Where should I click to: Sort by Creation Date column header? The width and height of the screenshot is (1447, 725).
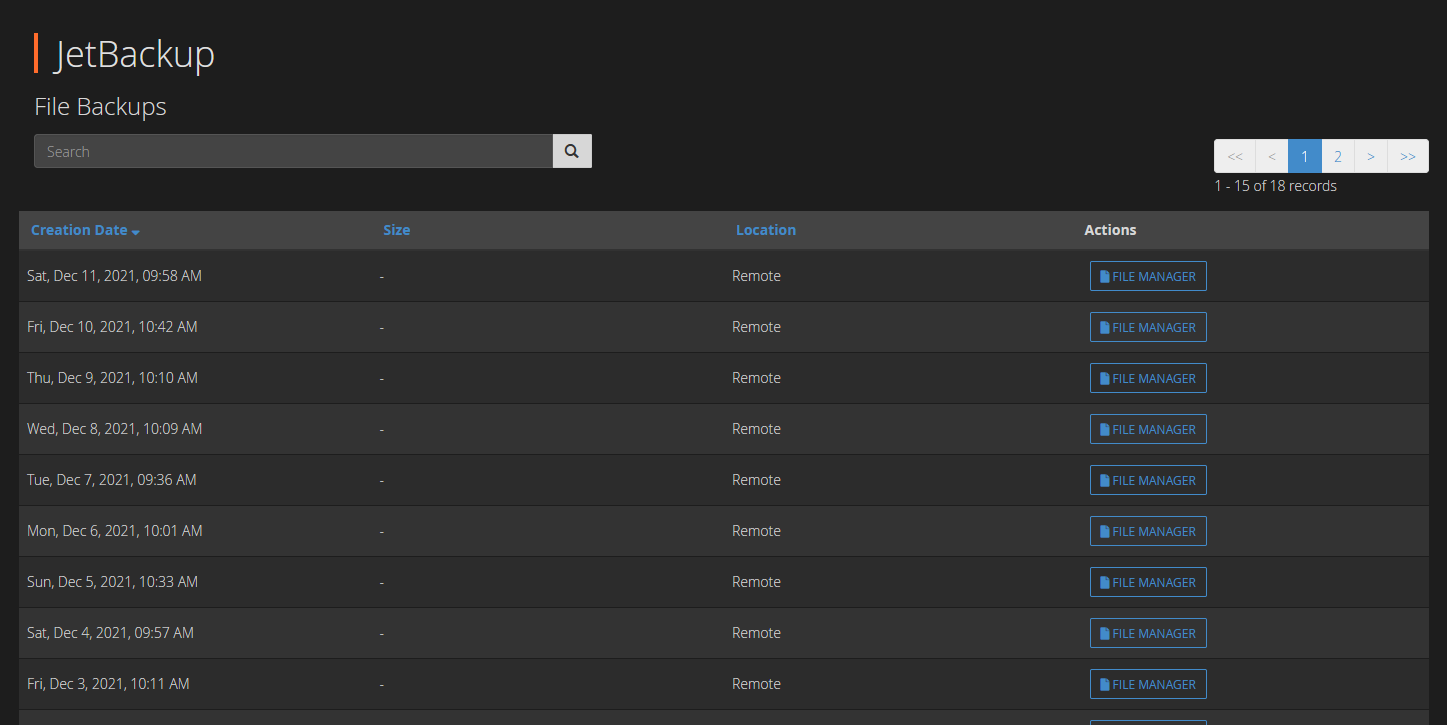click(79, 230)
